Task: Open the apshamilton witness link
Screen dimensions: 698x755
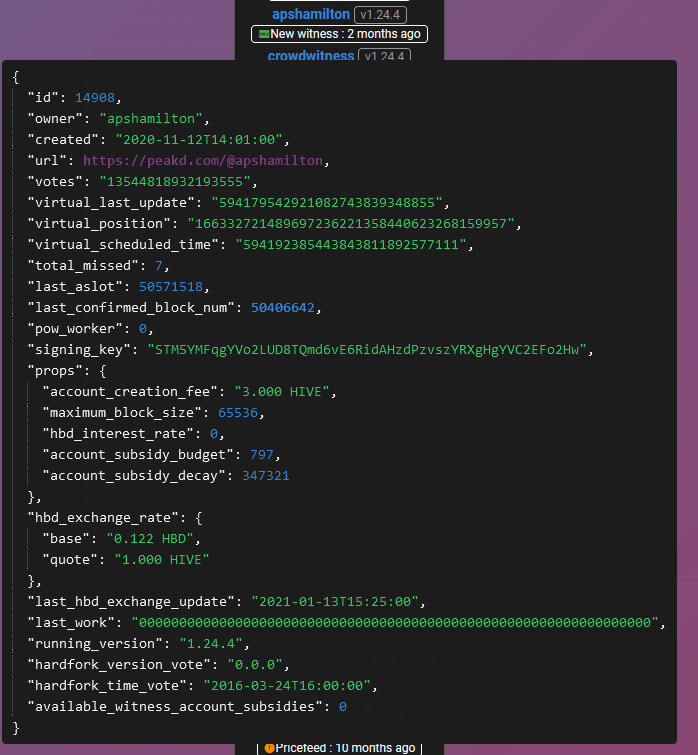Action: (x=310, y=14)
